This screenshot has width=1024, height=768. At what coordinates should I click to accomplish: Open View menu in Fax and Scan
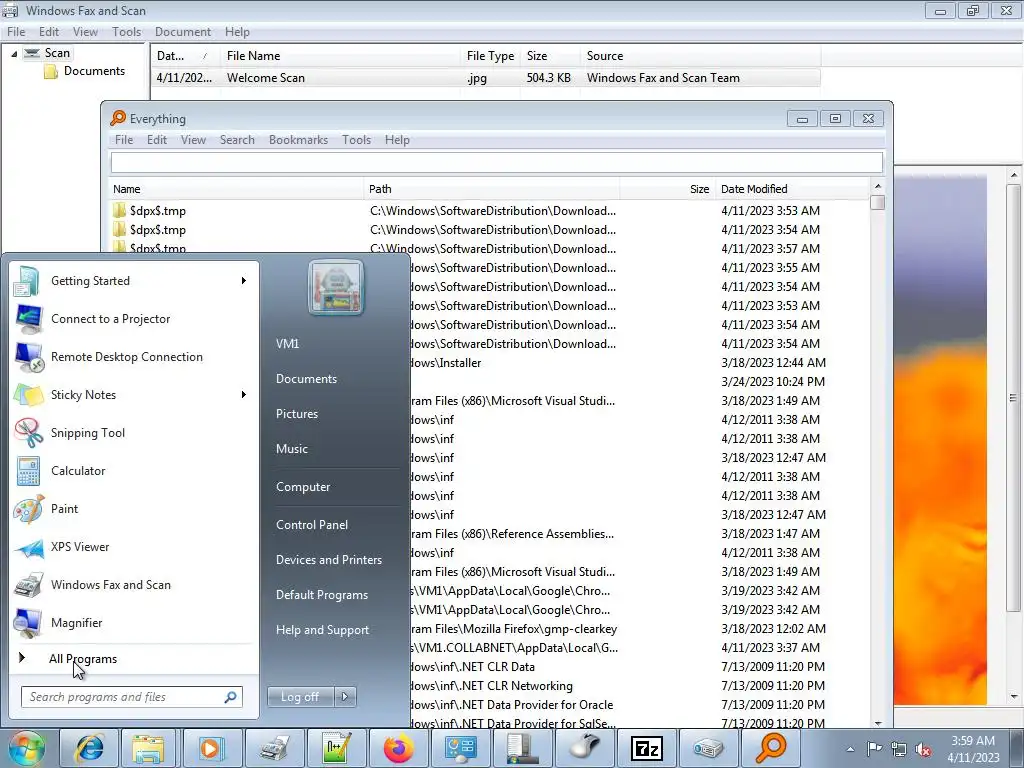pos(85,32)
